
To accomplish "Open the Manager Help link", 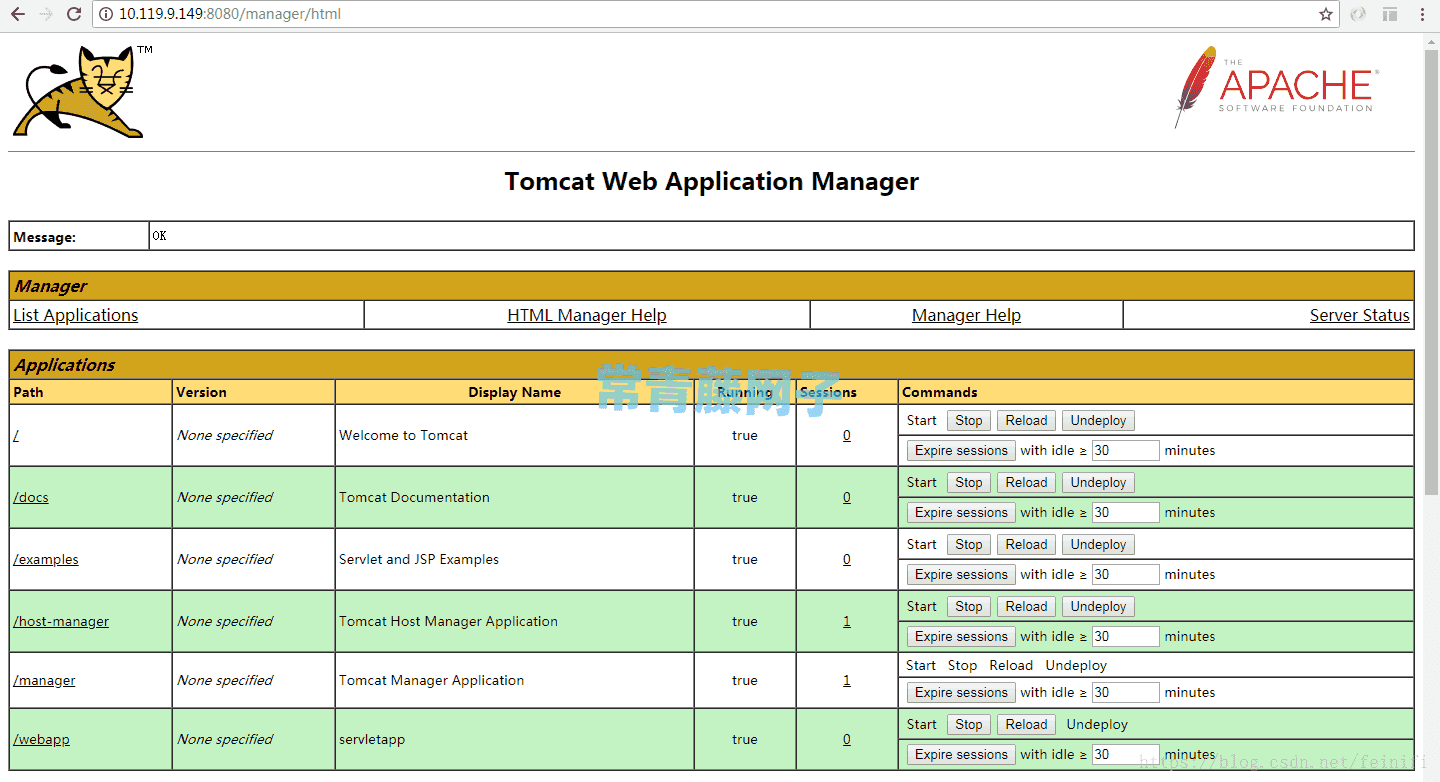I will pos(966,315).
